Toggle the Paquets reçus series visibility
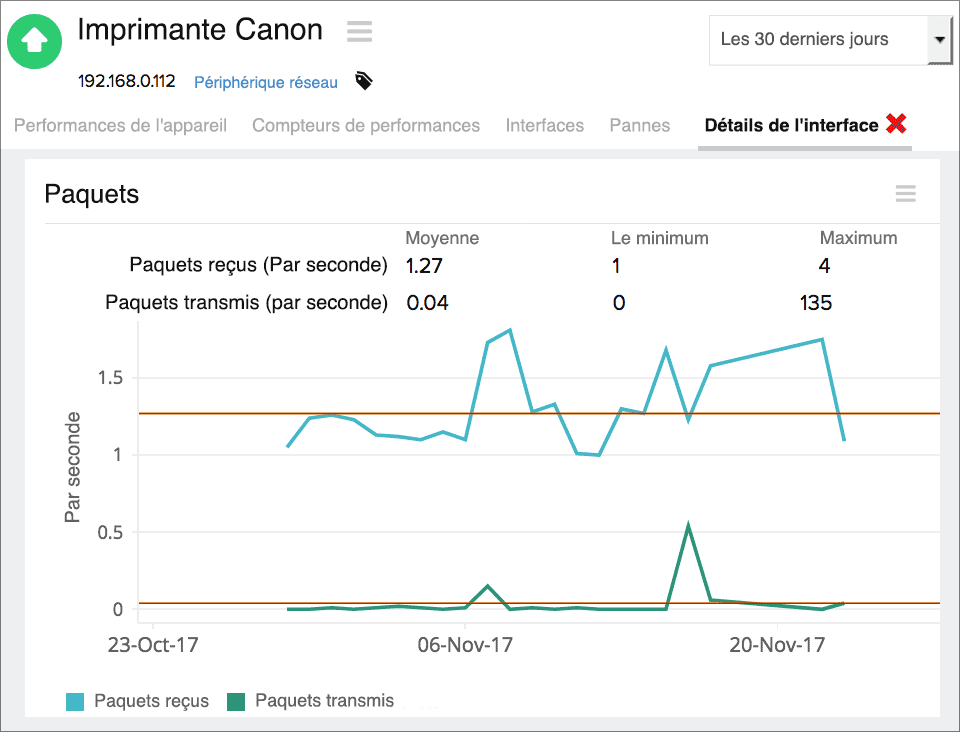Viewport: 960px width, 732px height. (137, 701)
